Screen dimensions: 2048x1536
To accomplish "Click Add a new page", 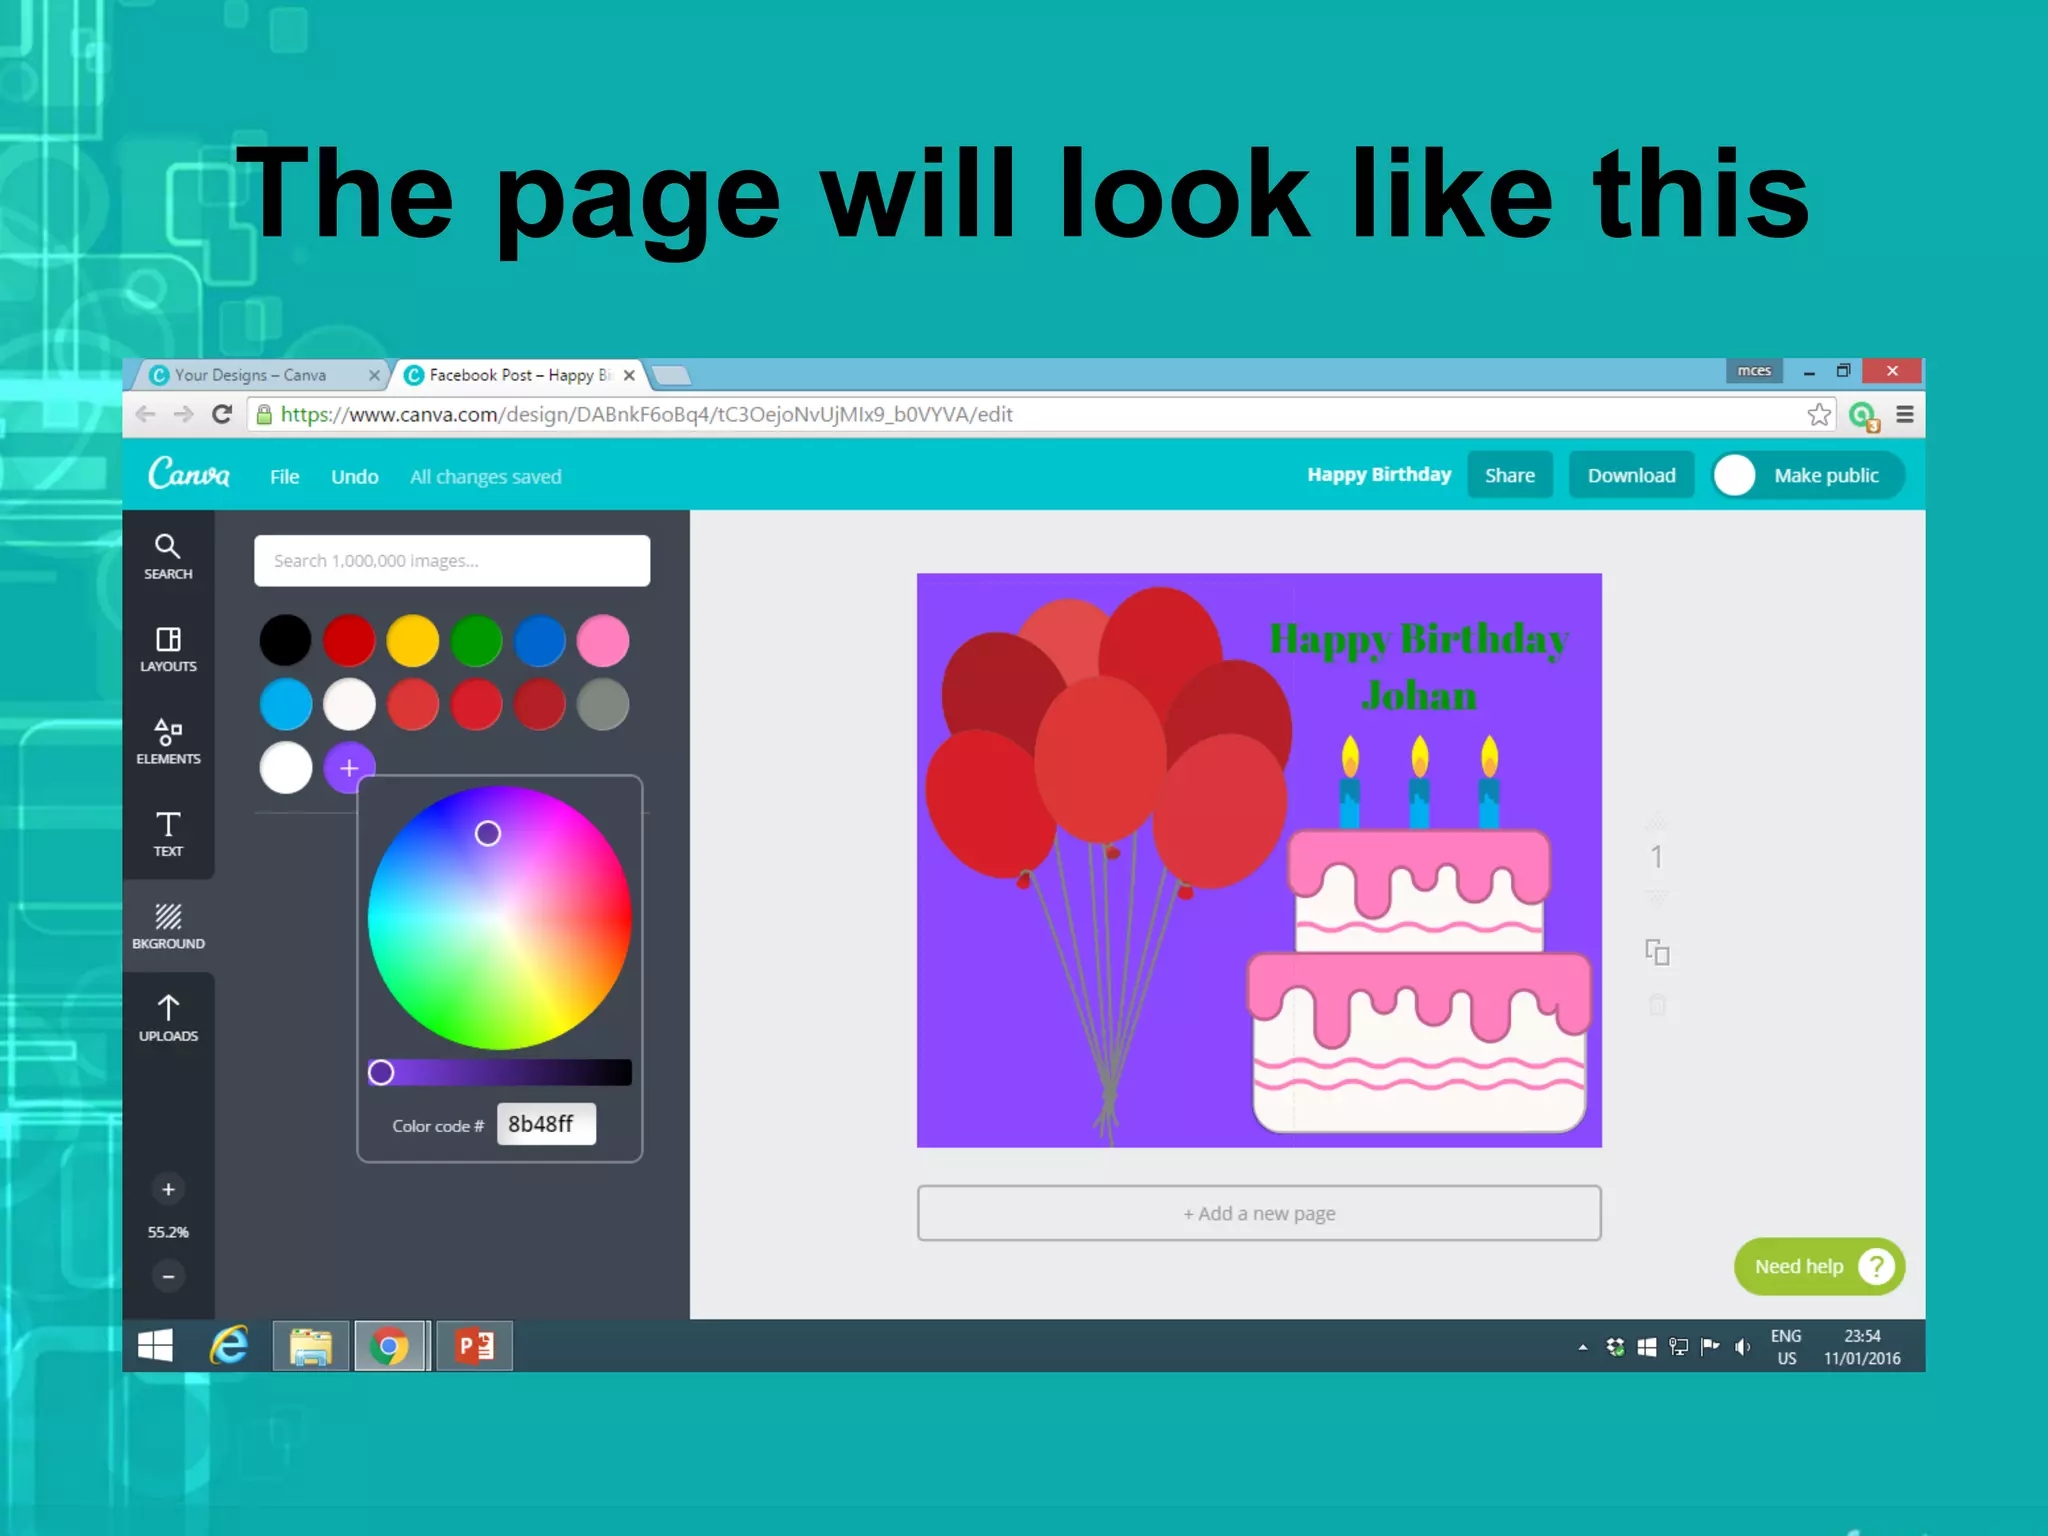I will pyautogui.click(x=1259, y=1213).
